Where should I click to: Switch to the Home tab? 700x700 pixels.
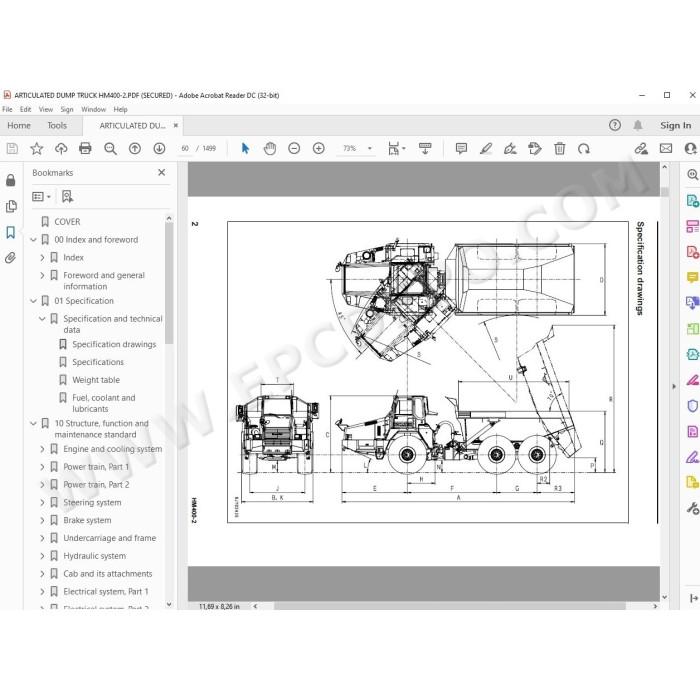(x=19, y=125)
